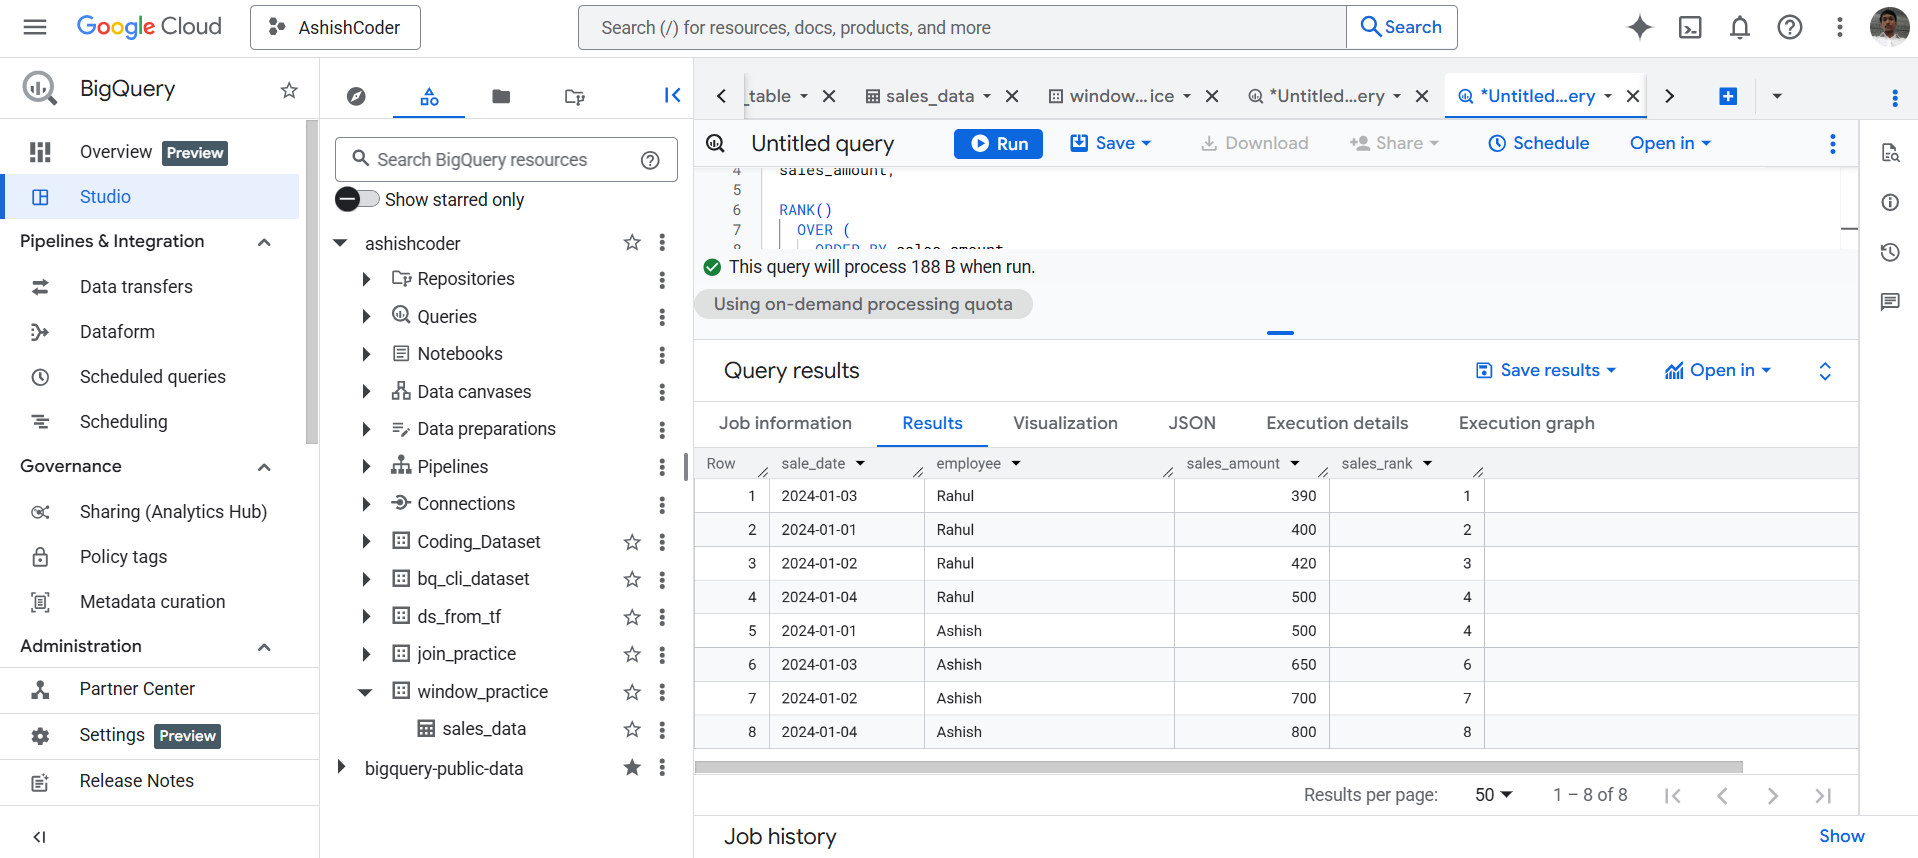Open more actions for window_practice dataset
This screenshot has width=1918, height=858.
(x=662, y=692)
